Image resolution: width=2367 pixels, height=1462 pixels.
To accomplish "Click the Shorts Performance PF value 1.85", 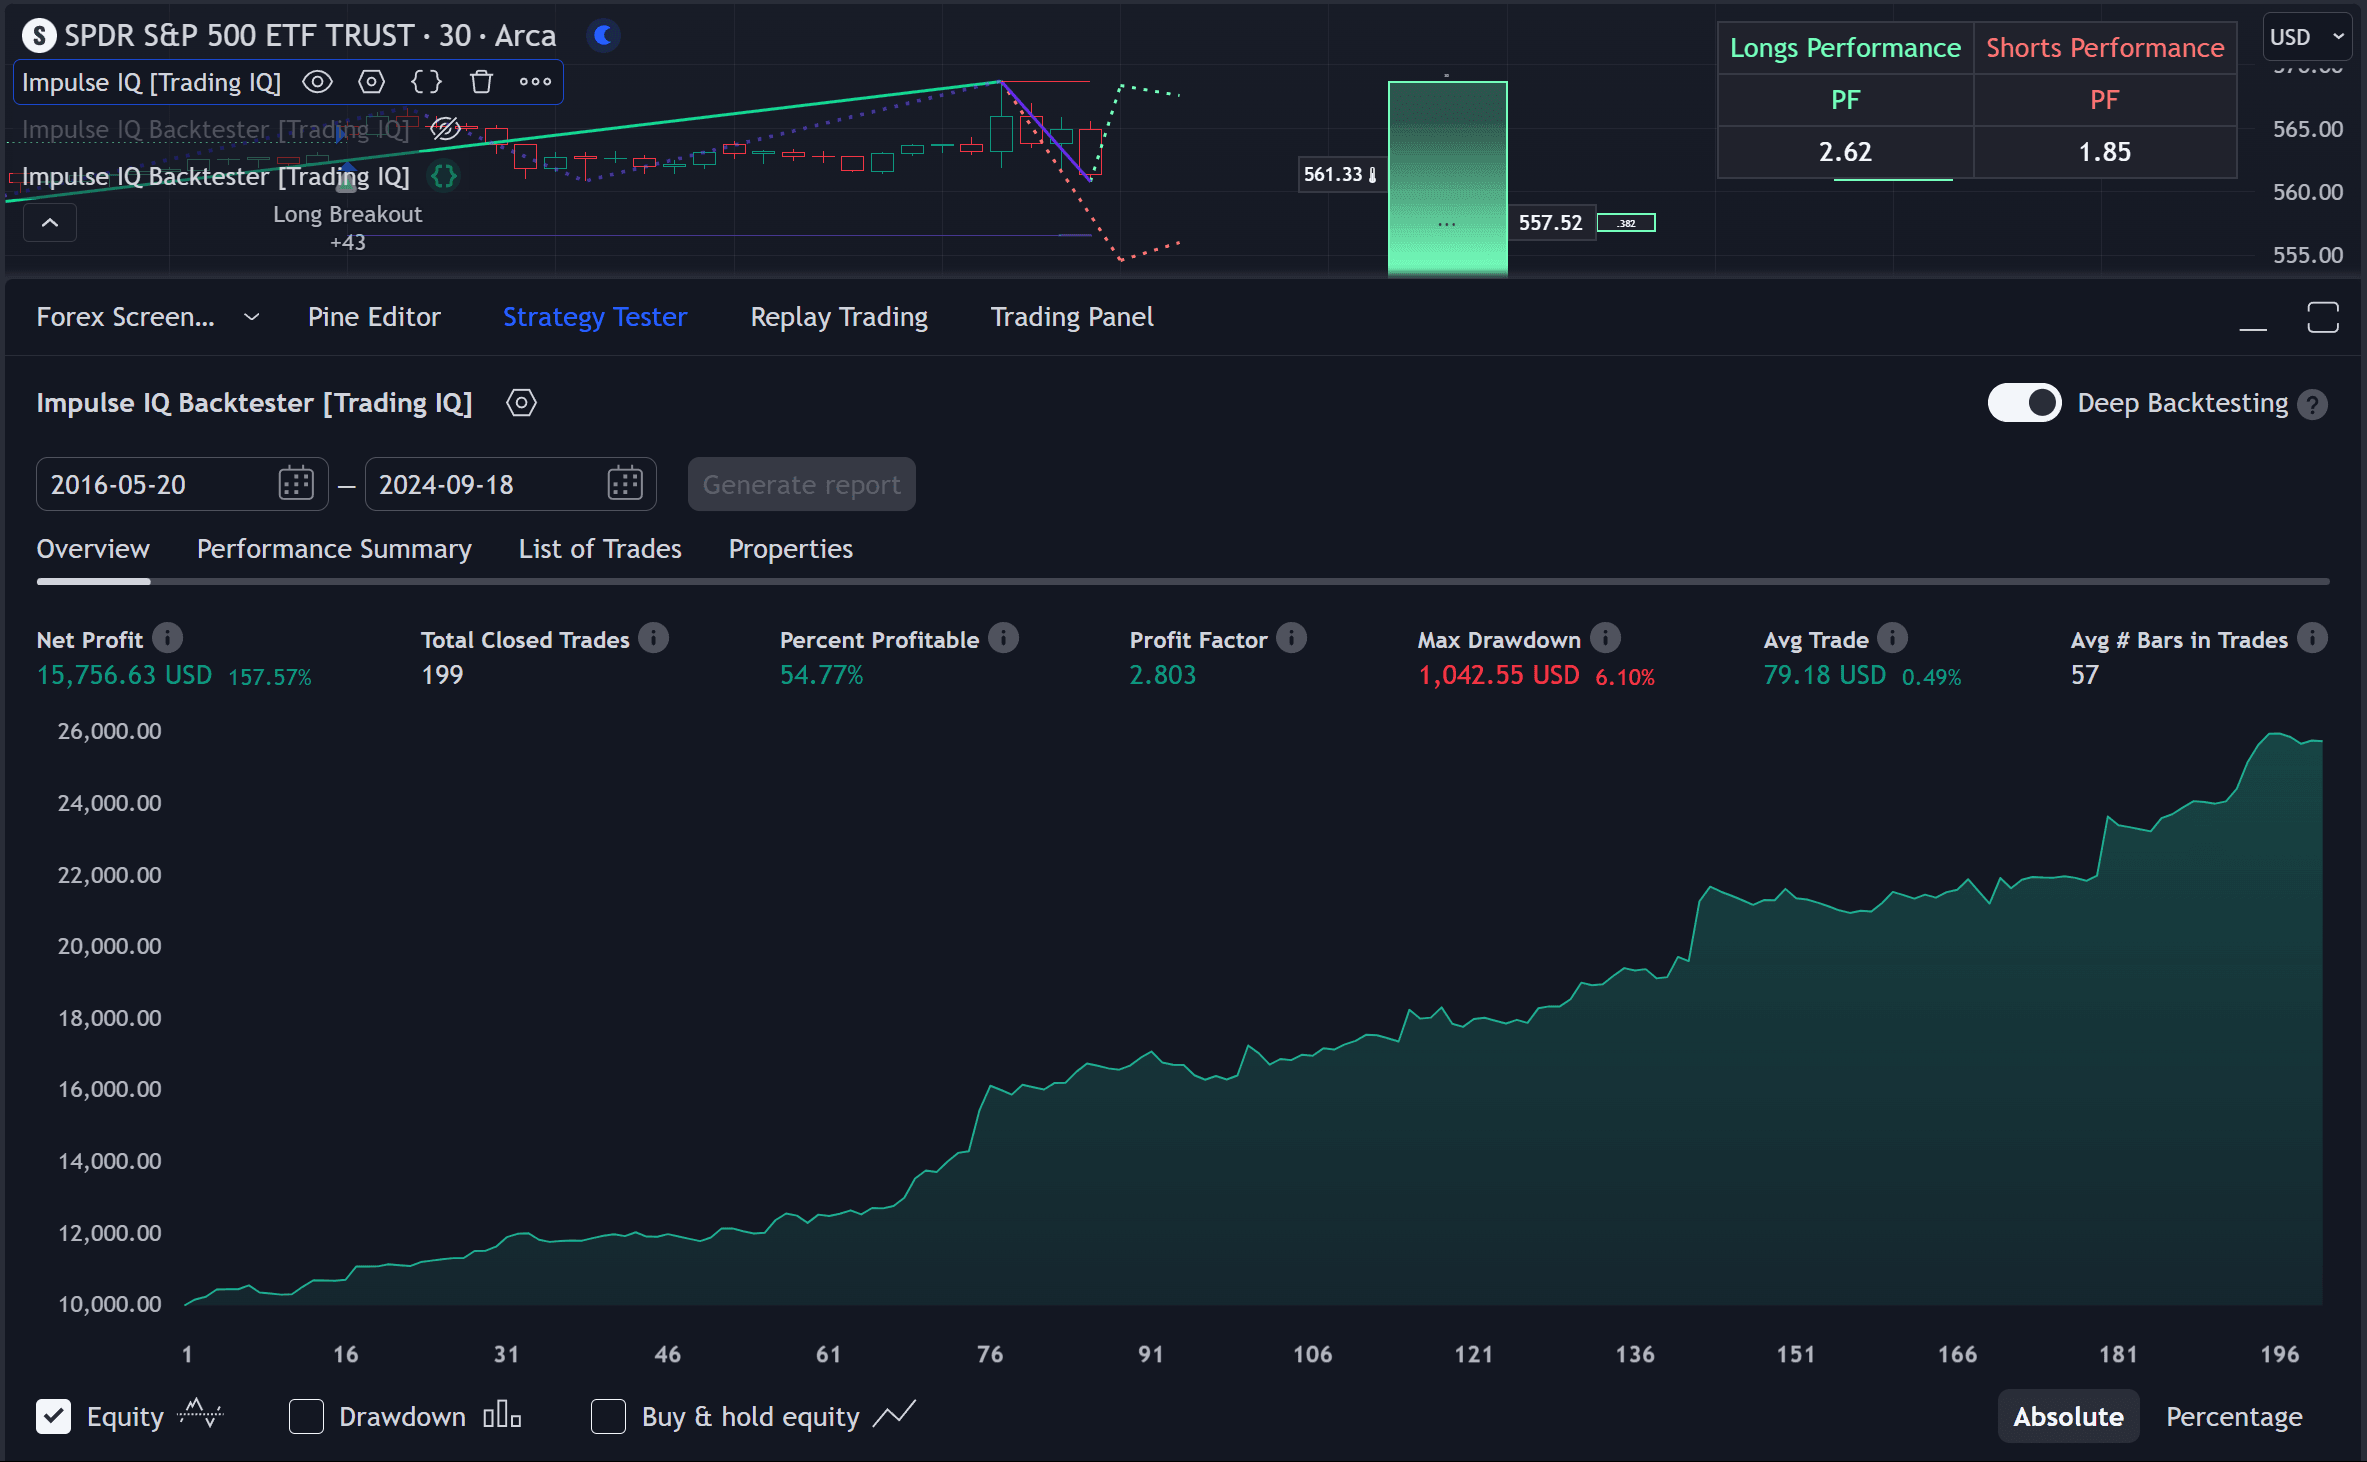I will point(2105,152).
